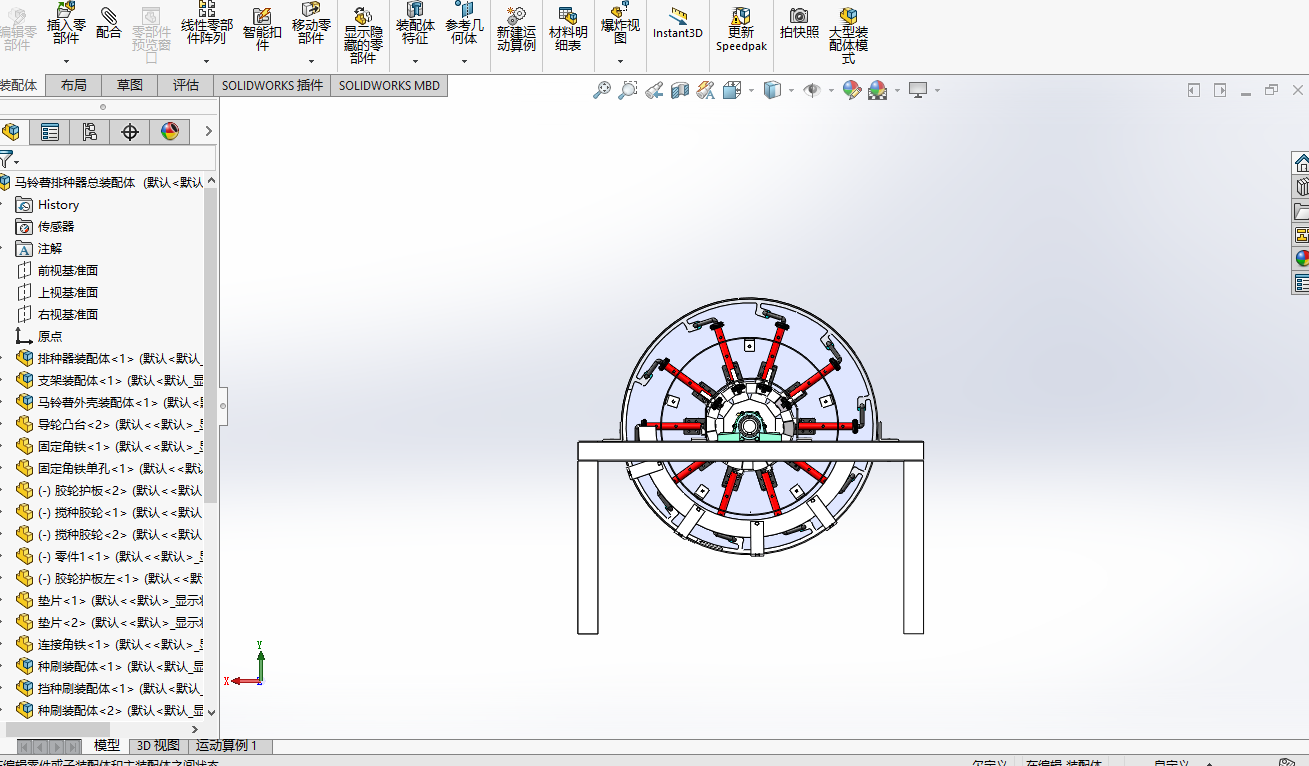Expand the Insert Components (插入零部件) dropdown arrow
Viewport: 1309px width, 766px height.
point(66,61)
